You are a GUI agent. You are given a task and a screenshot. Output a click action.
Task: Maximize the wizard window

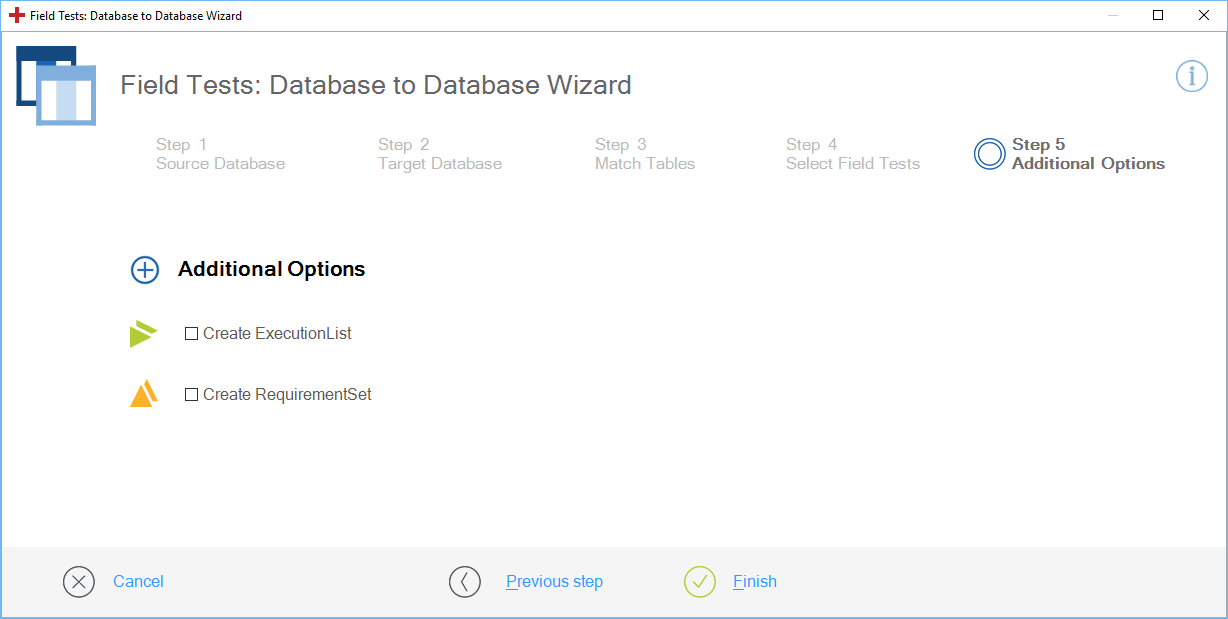tap(1158, 16)
